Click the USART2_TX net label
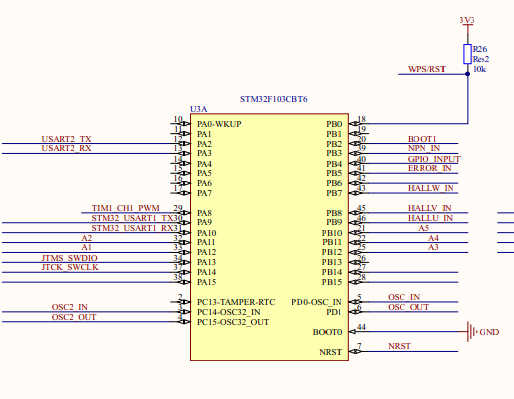The height and width of the screenshot is (399, 514). point(66,139)
